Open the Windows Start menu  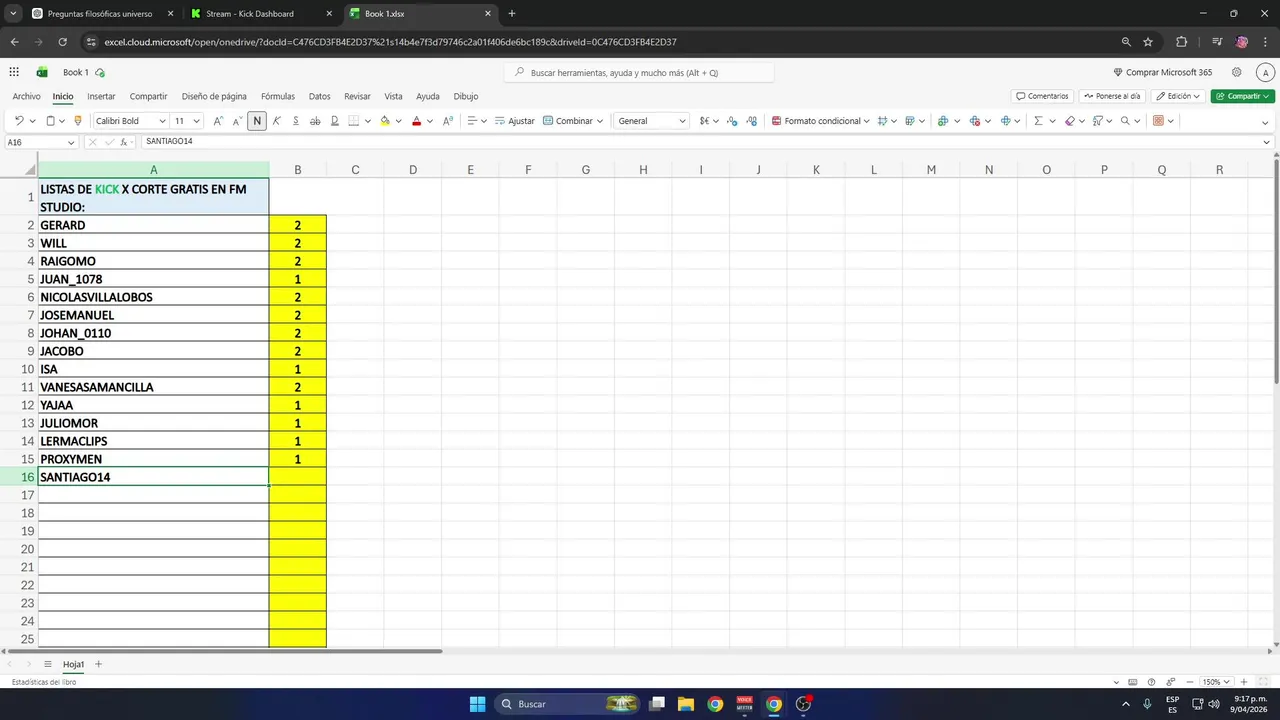coord(477,704)
